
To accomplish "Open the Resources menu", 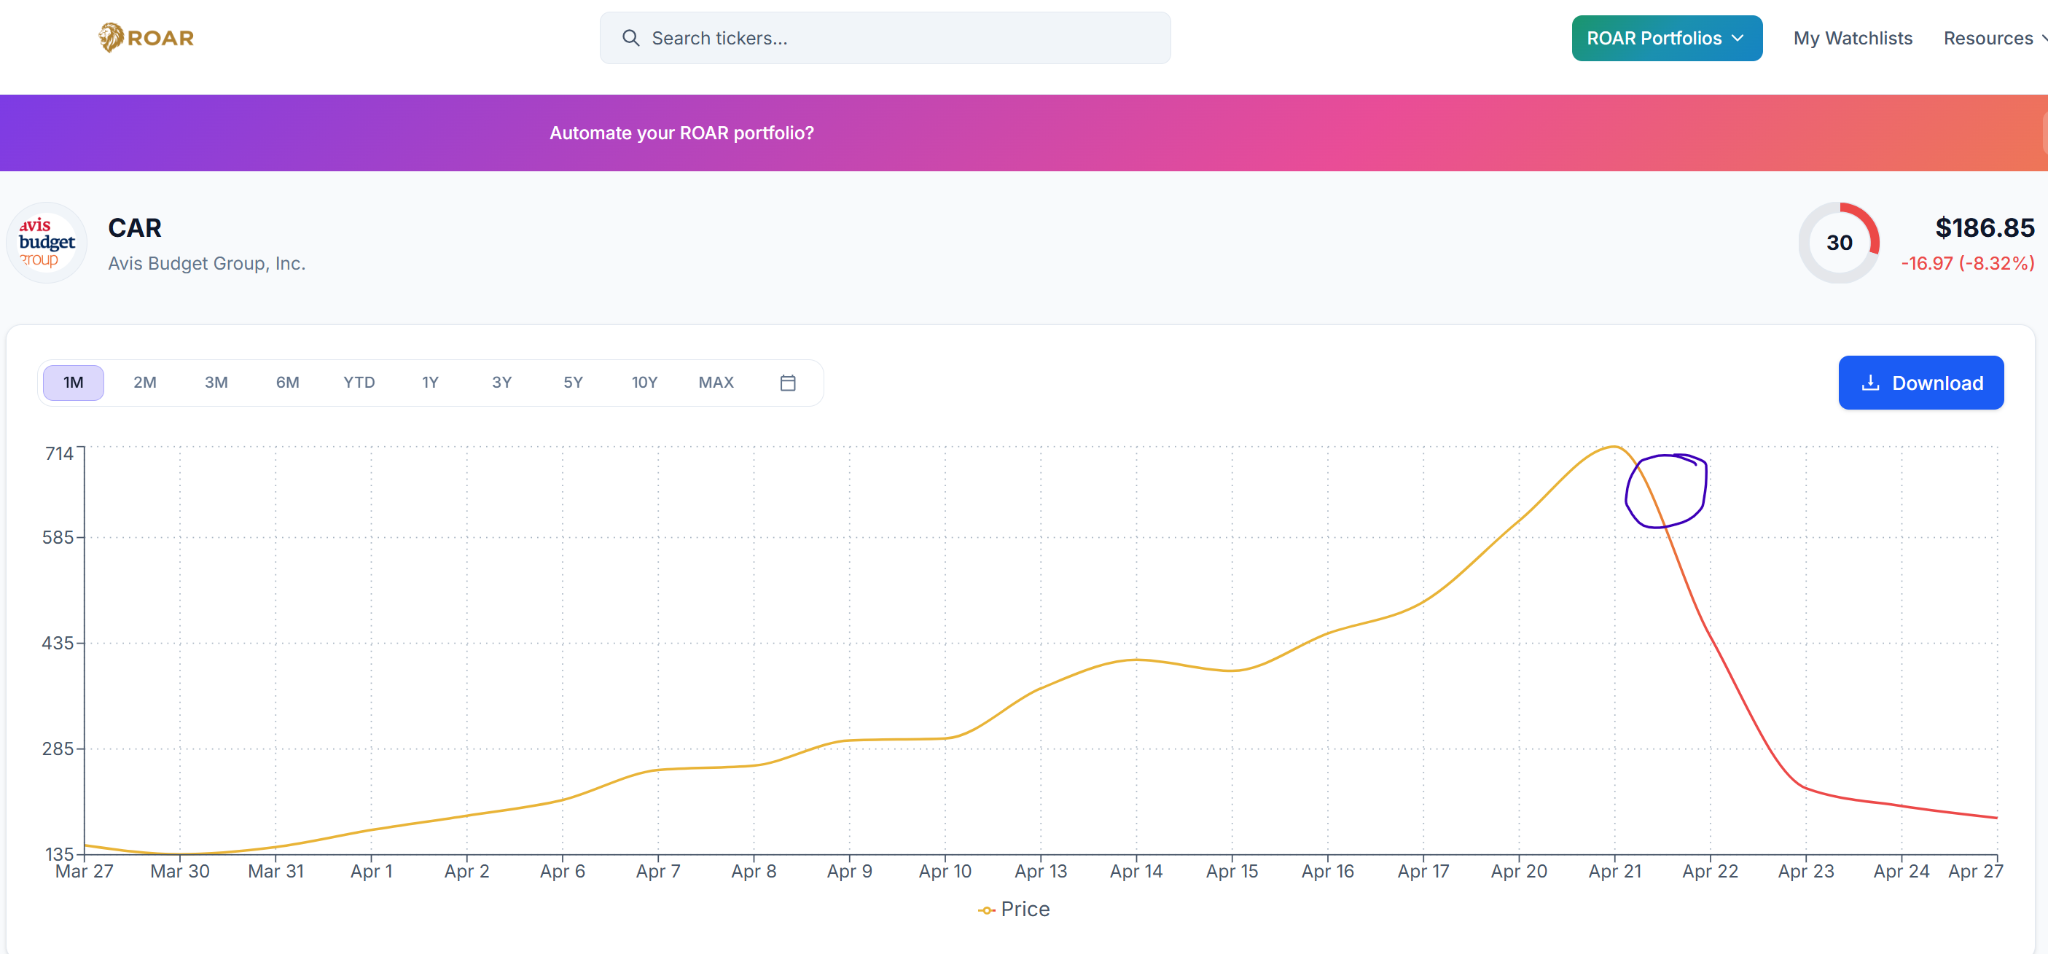I will click(x=1990, y=38).
